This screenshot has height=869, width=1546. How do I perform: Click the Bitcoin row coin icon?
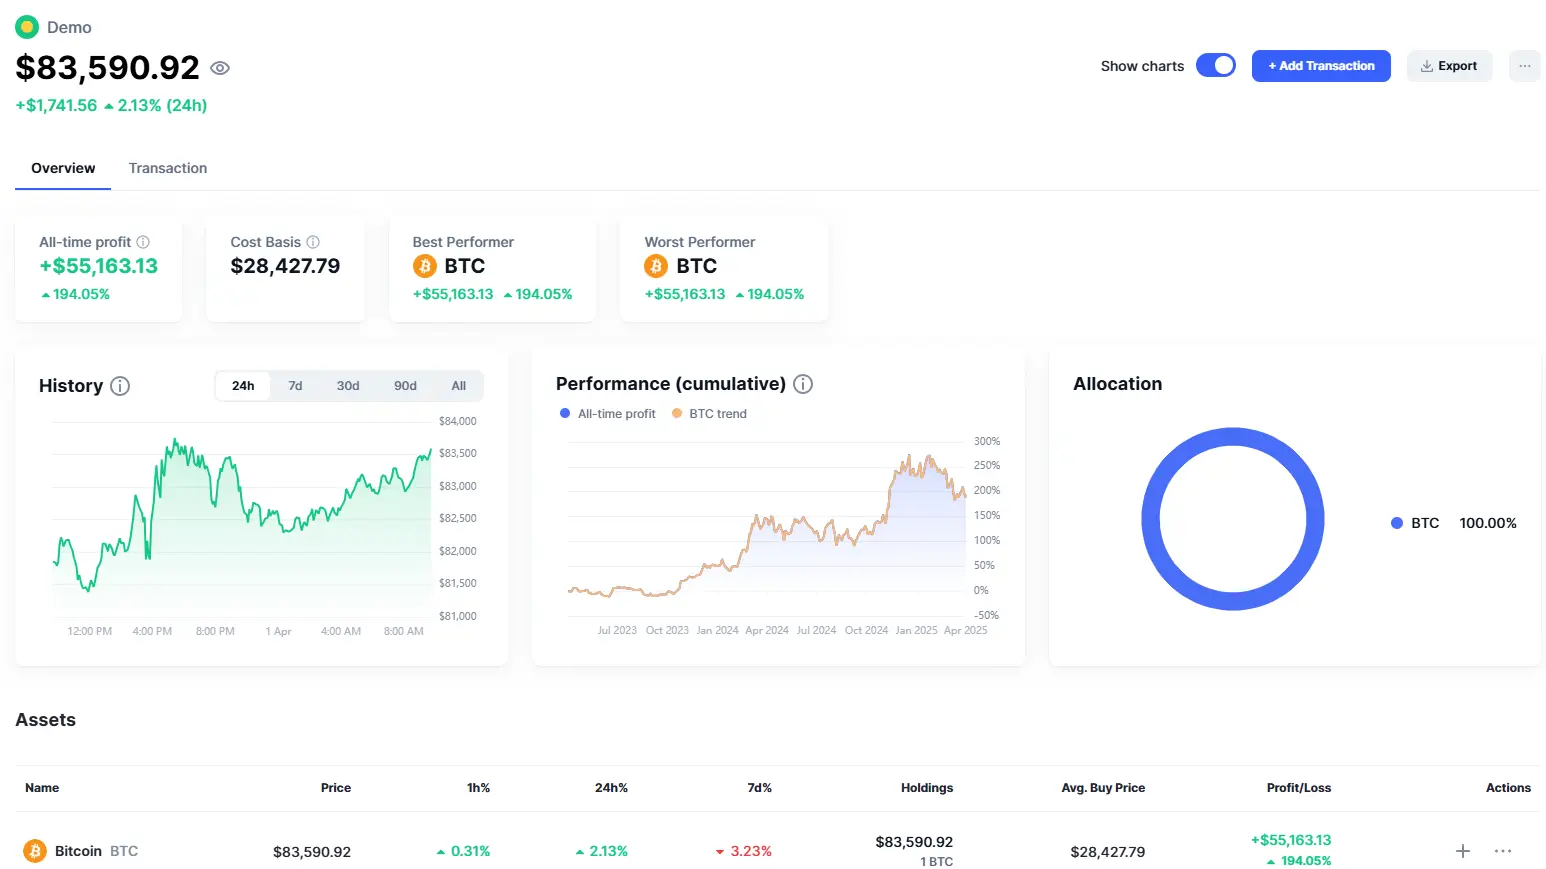click(x=35, y=851)
